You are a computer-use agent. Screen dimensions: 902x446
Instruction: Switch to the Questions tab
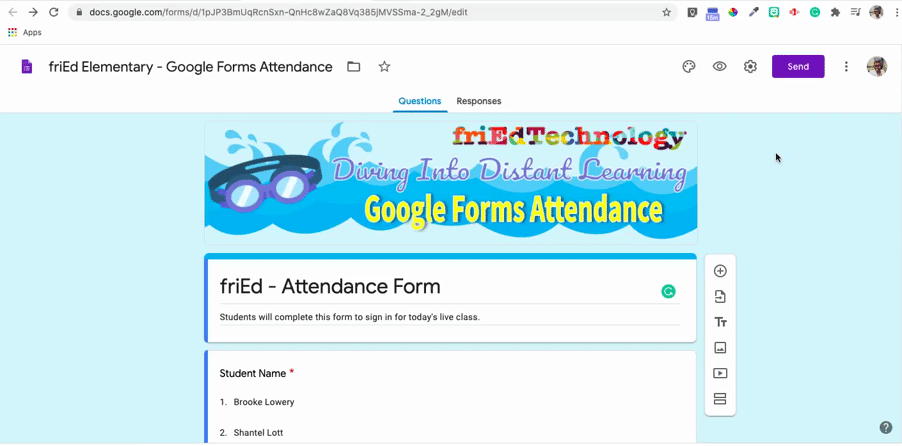(420, 101)
